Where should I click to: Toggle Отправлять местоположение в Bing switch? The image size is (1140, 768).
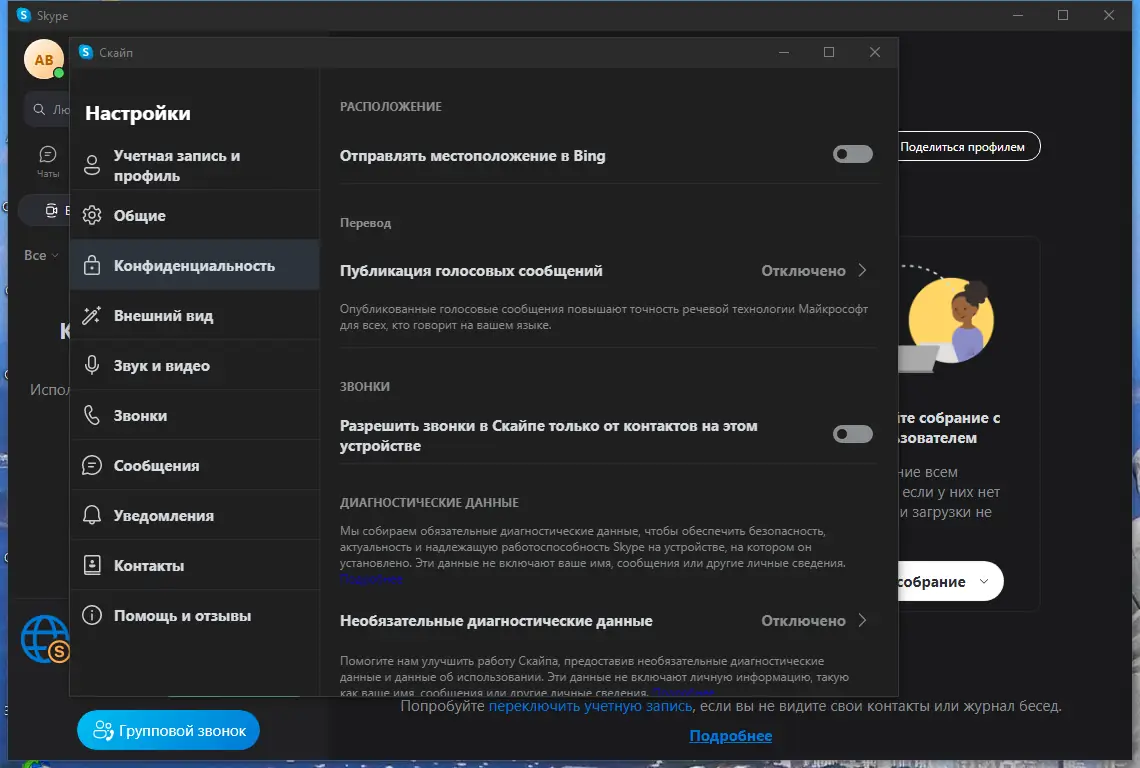point(852,154)
